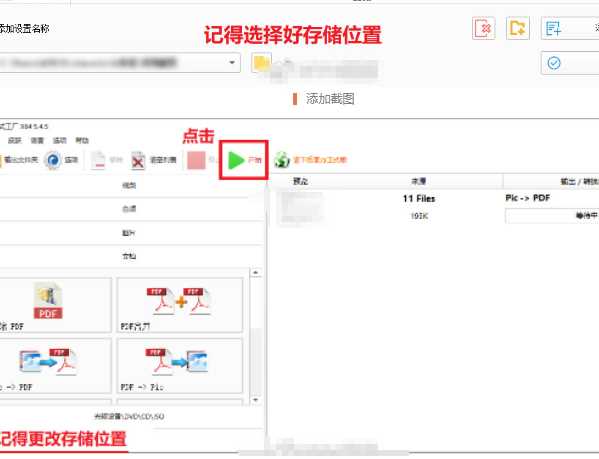
Task: Click the red delete-file icon
Action: [484, 28]
